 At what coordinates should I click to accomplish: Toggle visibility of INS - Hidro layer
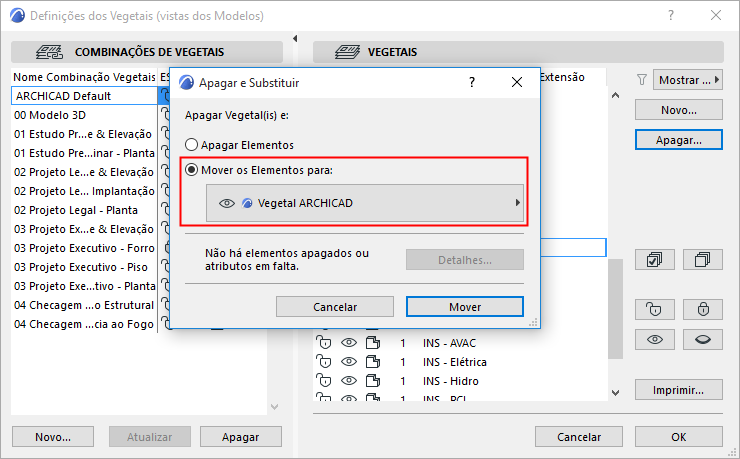click(x=349, y=381)
